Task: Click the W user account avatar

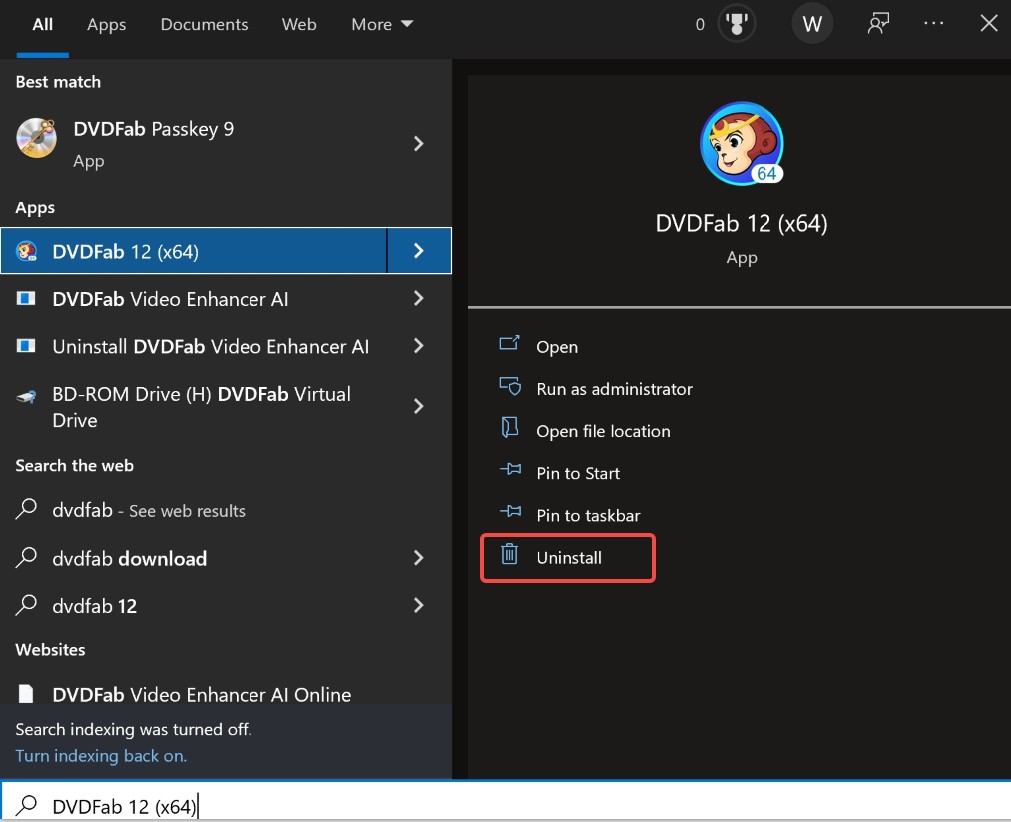Action: pos(811,23)
